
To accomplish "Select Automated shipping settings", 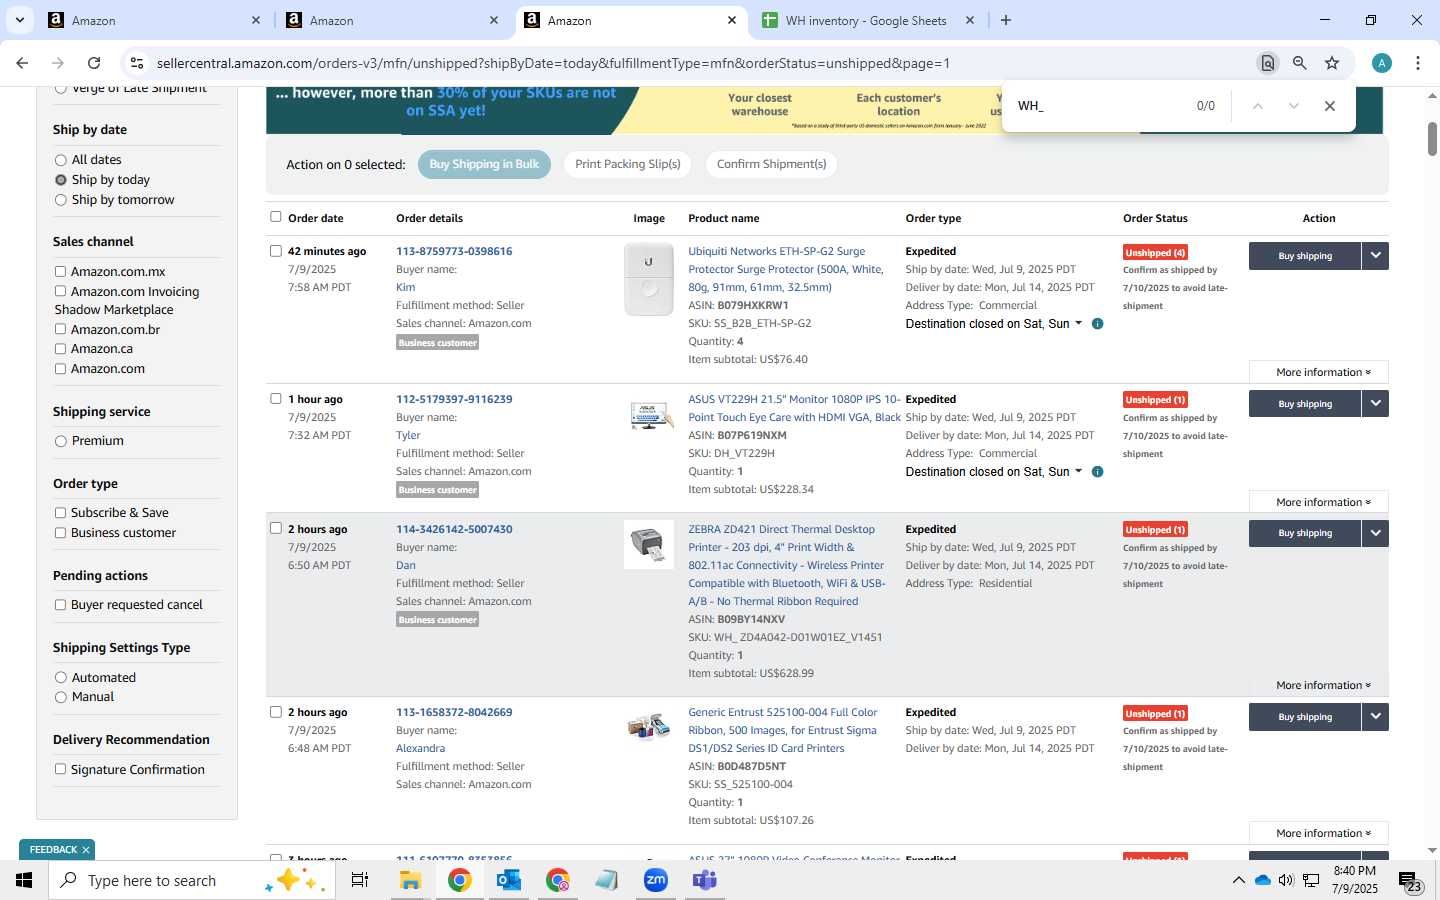I will click(61, 678).
